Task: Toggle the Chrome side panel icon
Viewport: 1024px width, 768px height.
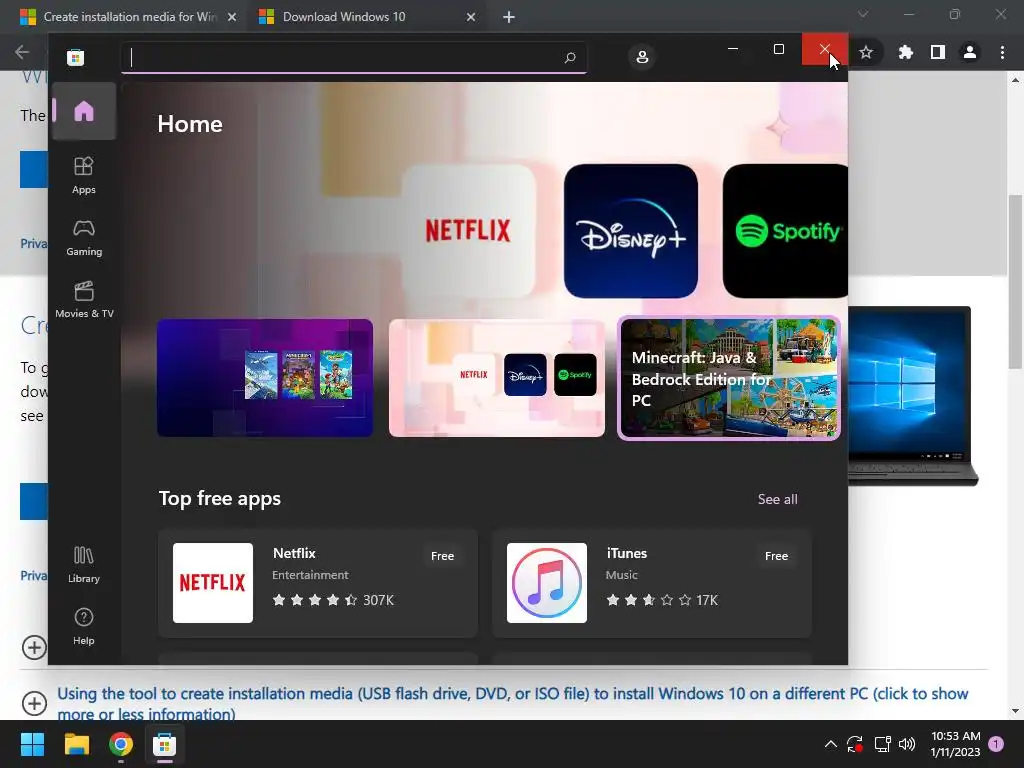Action: click(x=938, y=52)
